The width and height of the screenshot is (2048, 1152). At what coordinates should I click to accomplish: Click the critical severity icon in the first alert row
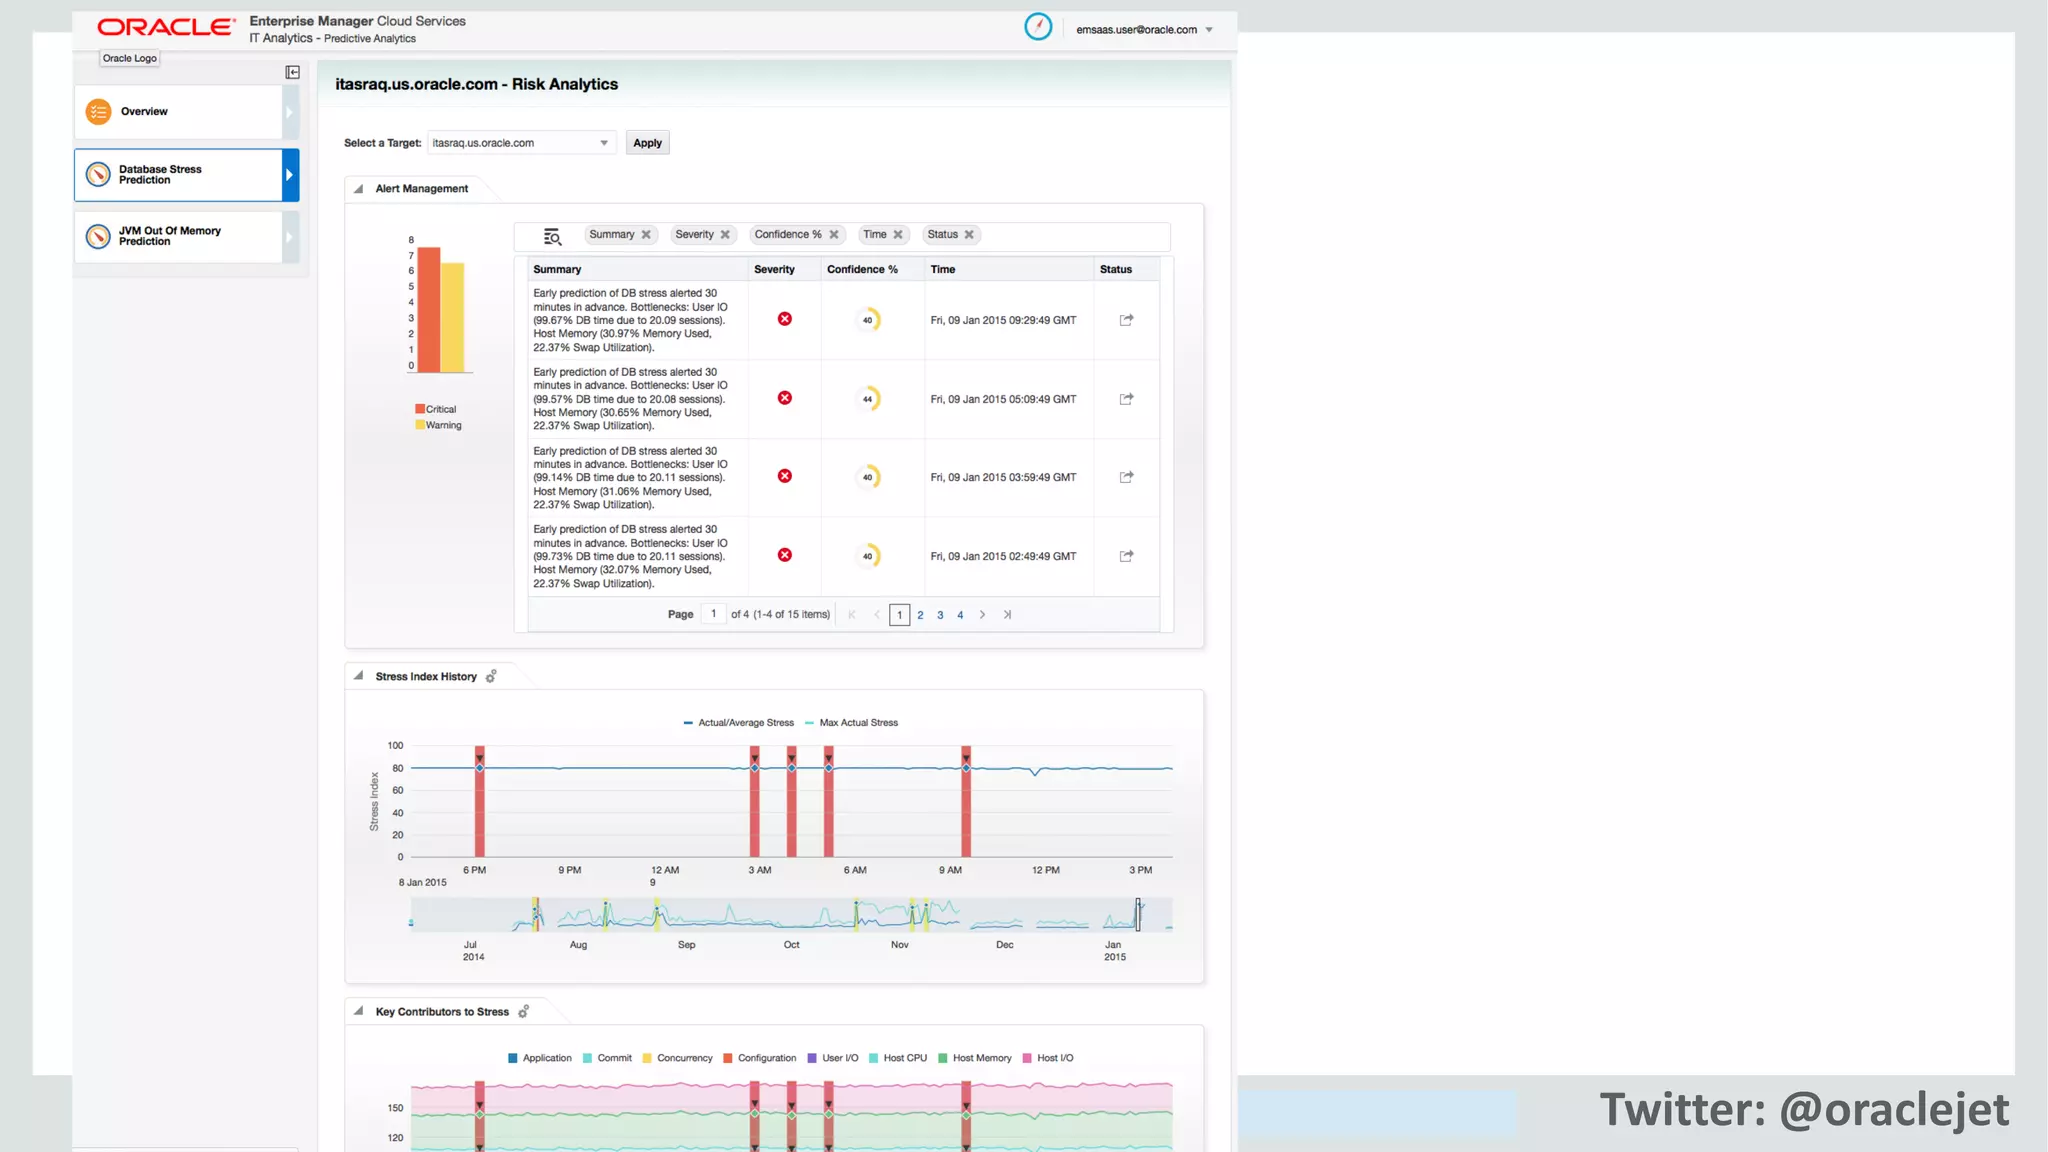click(785, 319)
